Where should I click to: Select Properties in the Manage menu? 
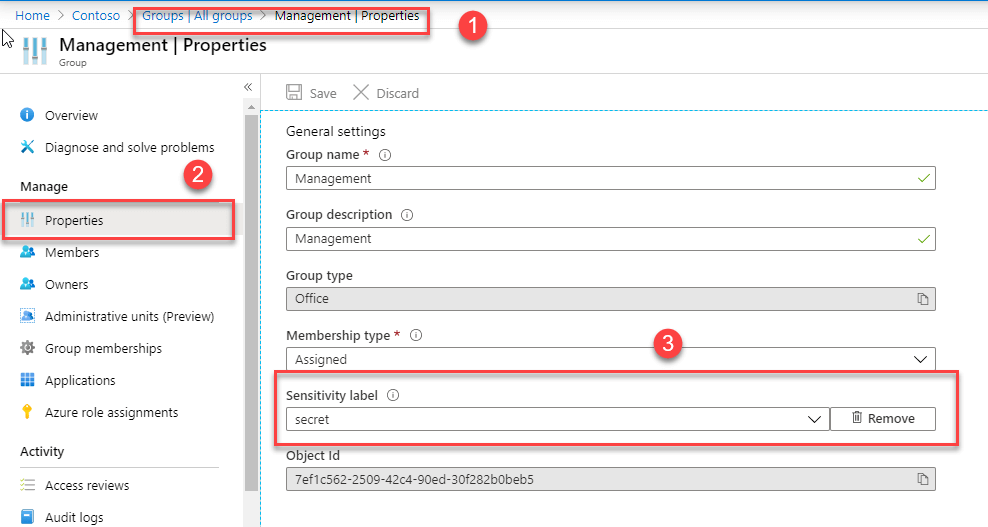(x=73, y=220)
